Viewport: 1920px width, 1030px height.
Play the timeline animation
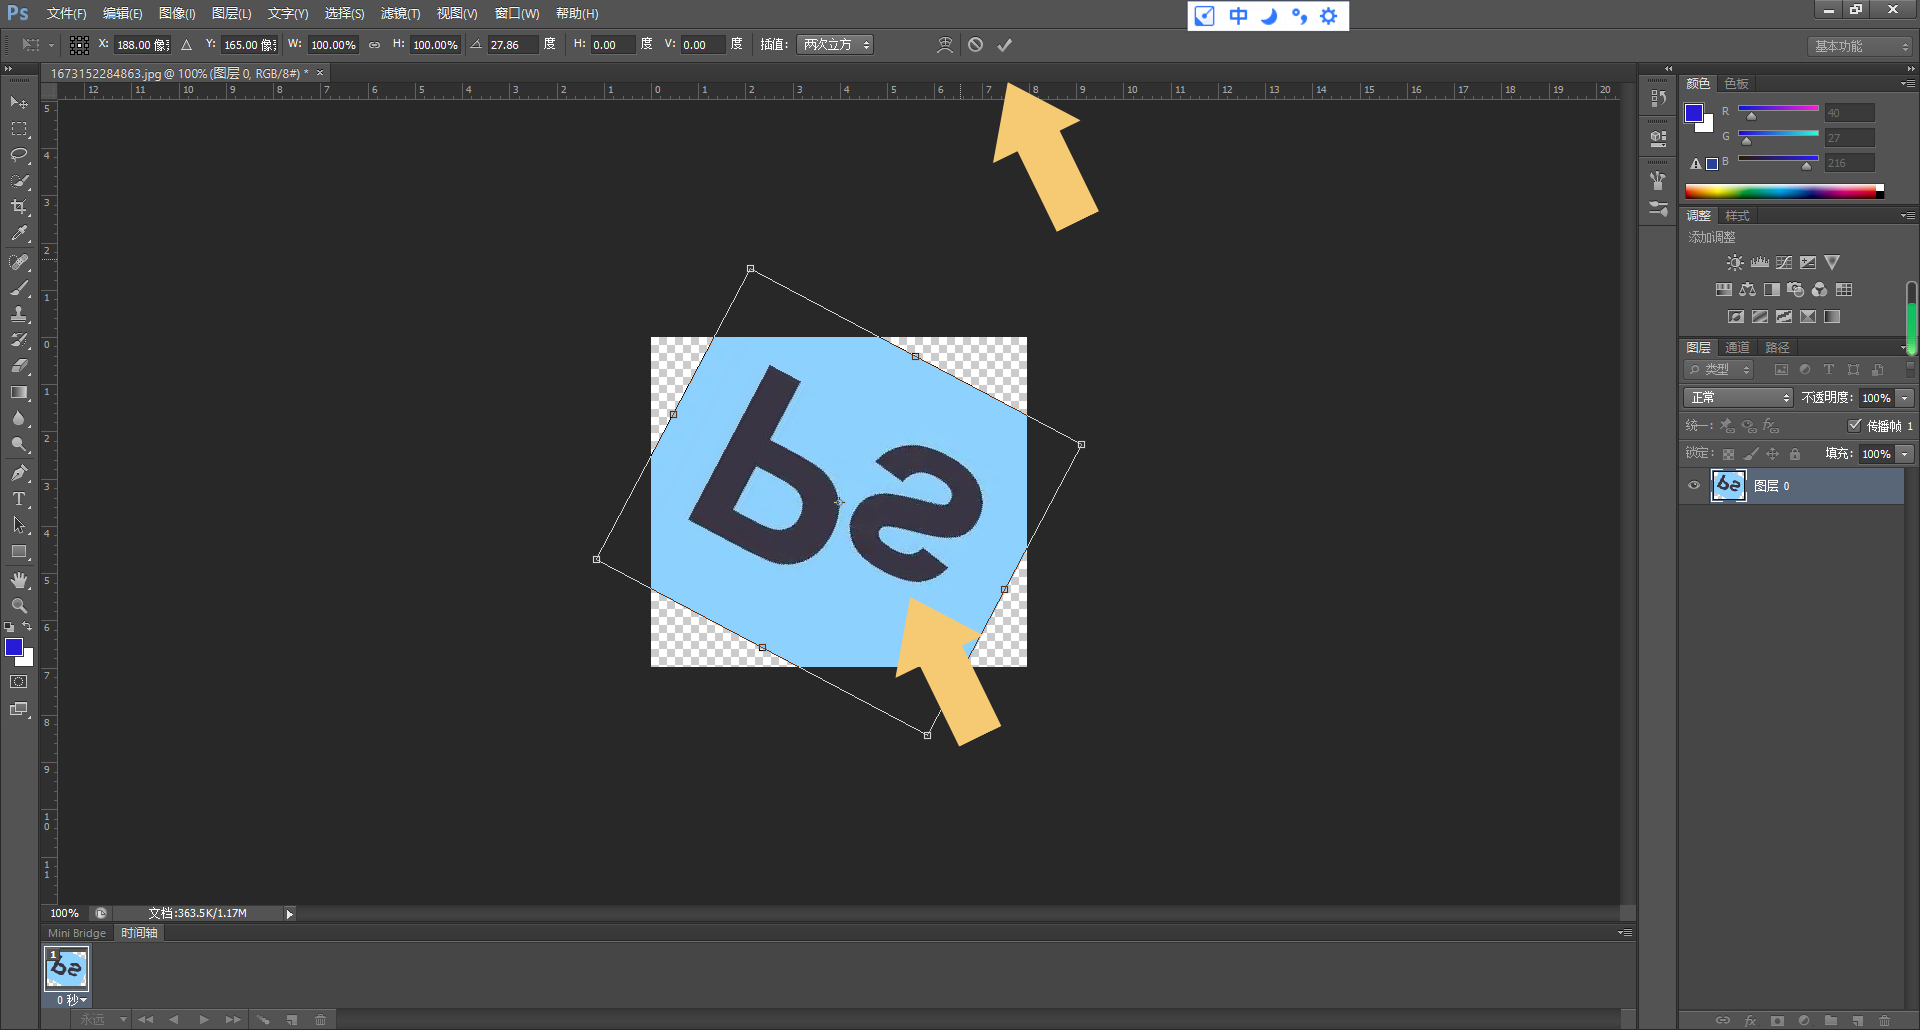coord(204,1020)
